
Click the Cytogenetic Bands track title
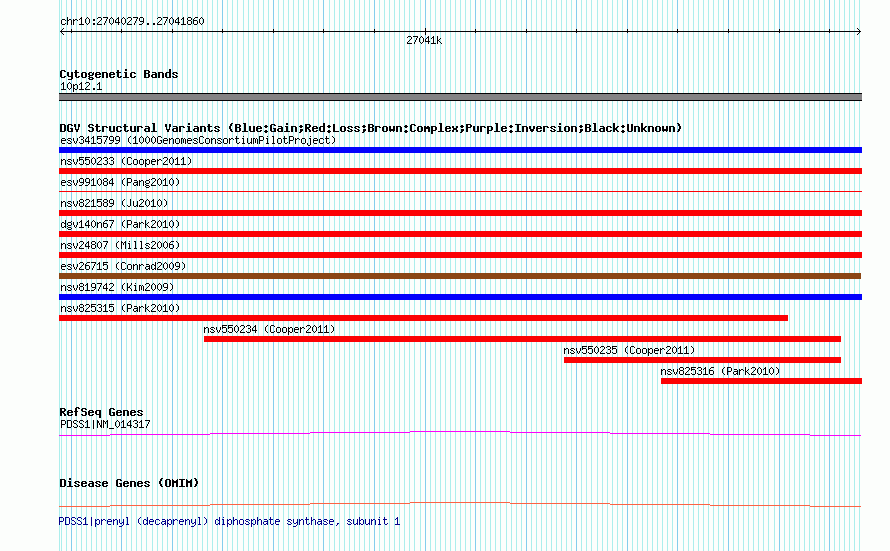pyautogui.click(x=119, y=74)
